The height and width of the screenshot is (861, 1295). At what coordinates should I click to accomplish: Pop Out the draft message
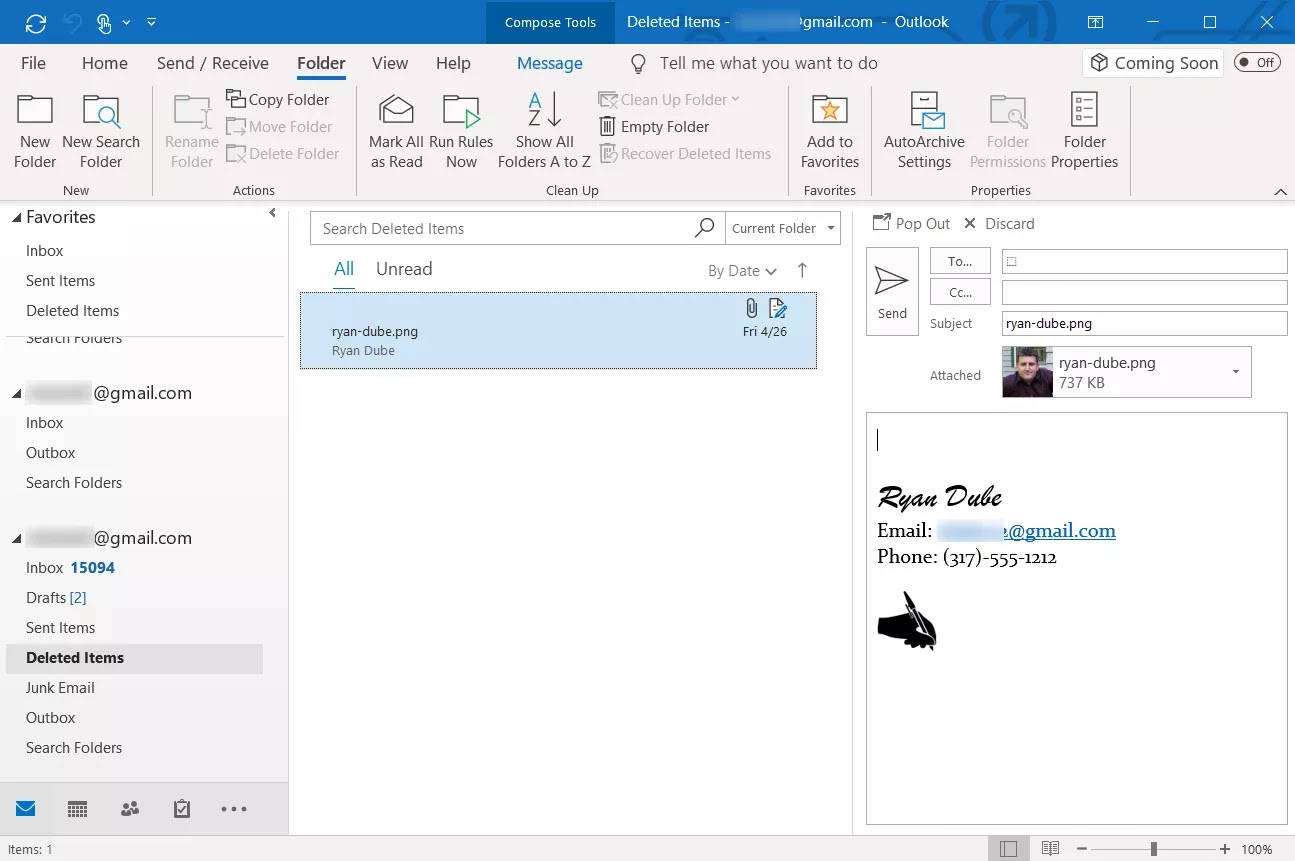[911, 224]
